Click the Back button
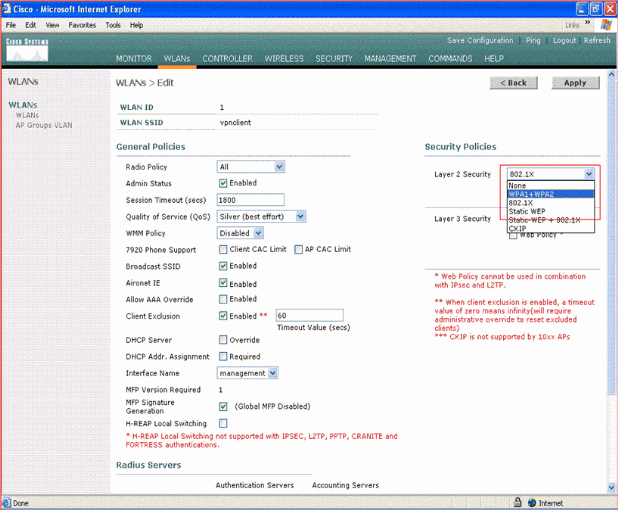The width and height of the screenshot is (618, 510). (x=514, y=83)
